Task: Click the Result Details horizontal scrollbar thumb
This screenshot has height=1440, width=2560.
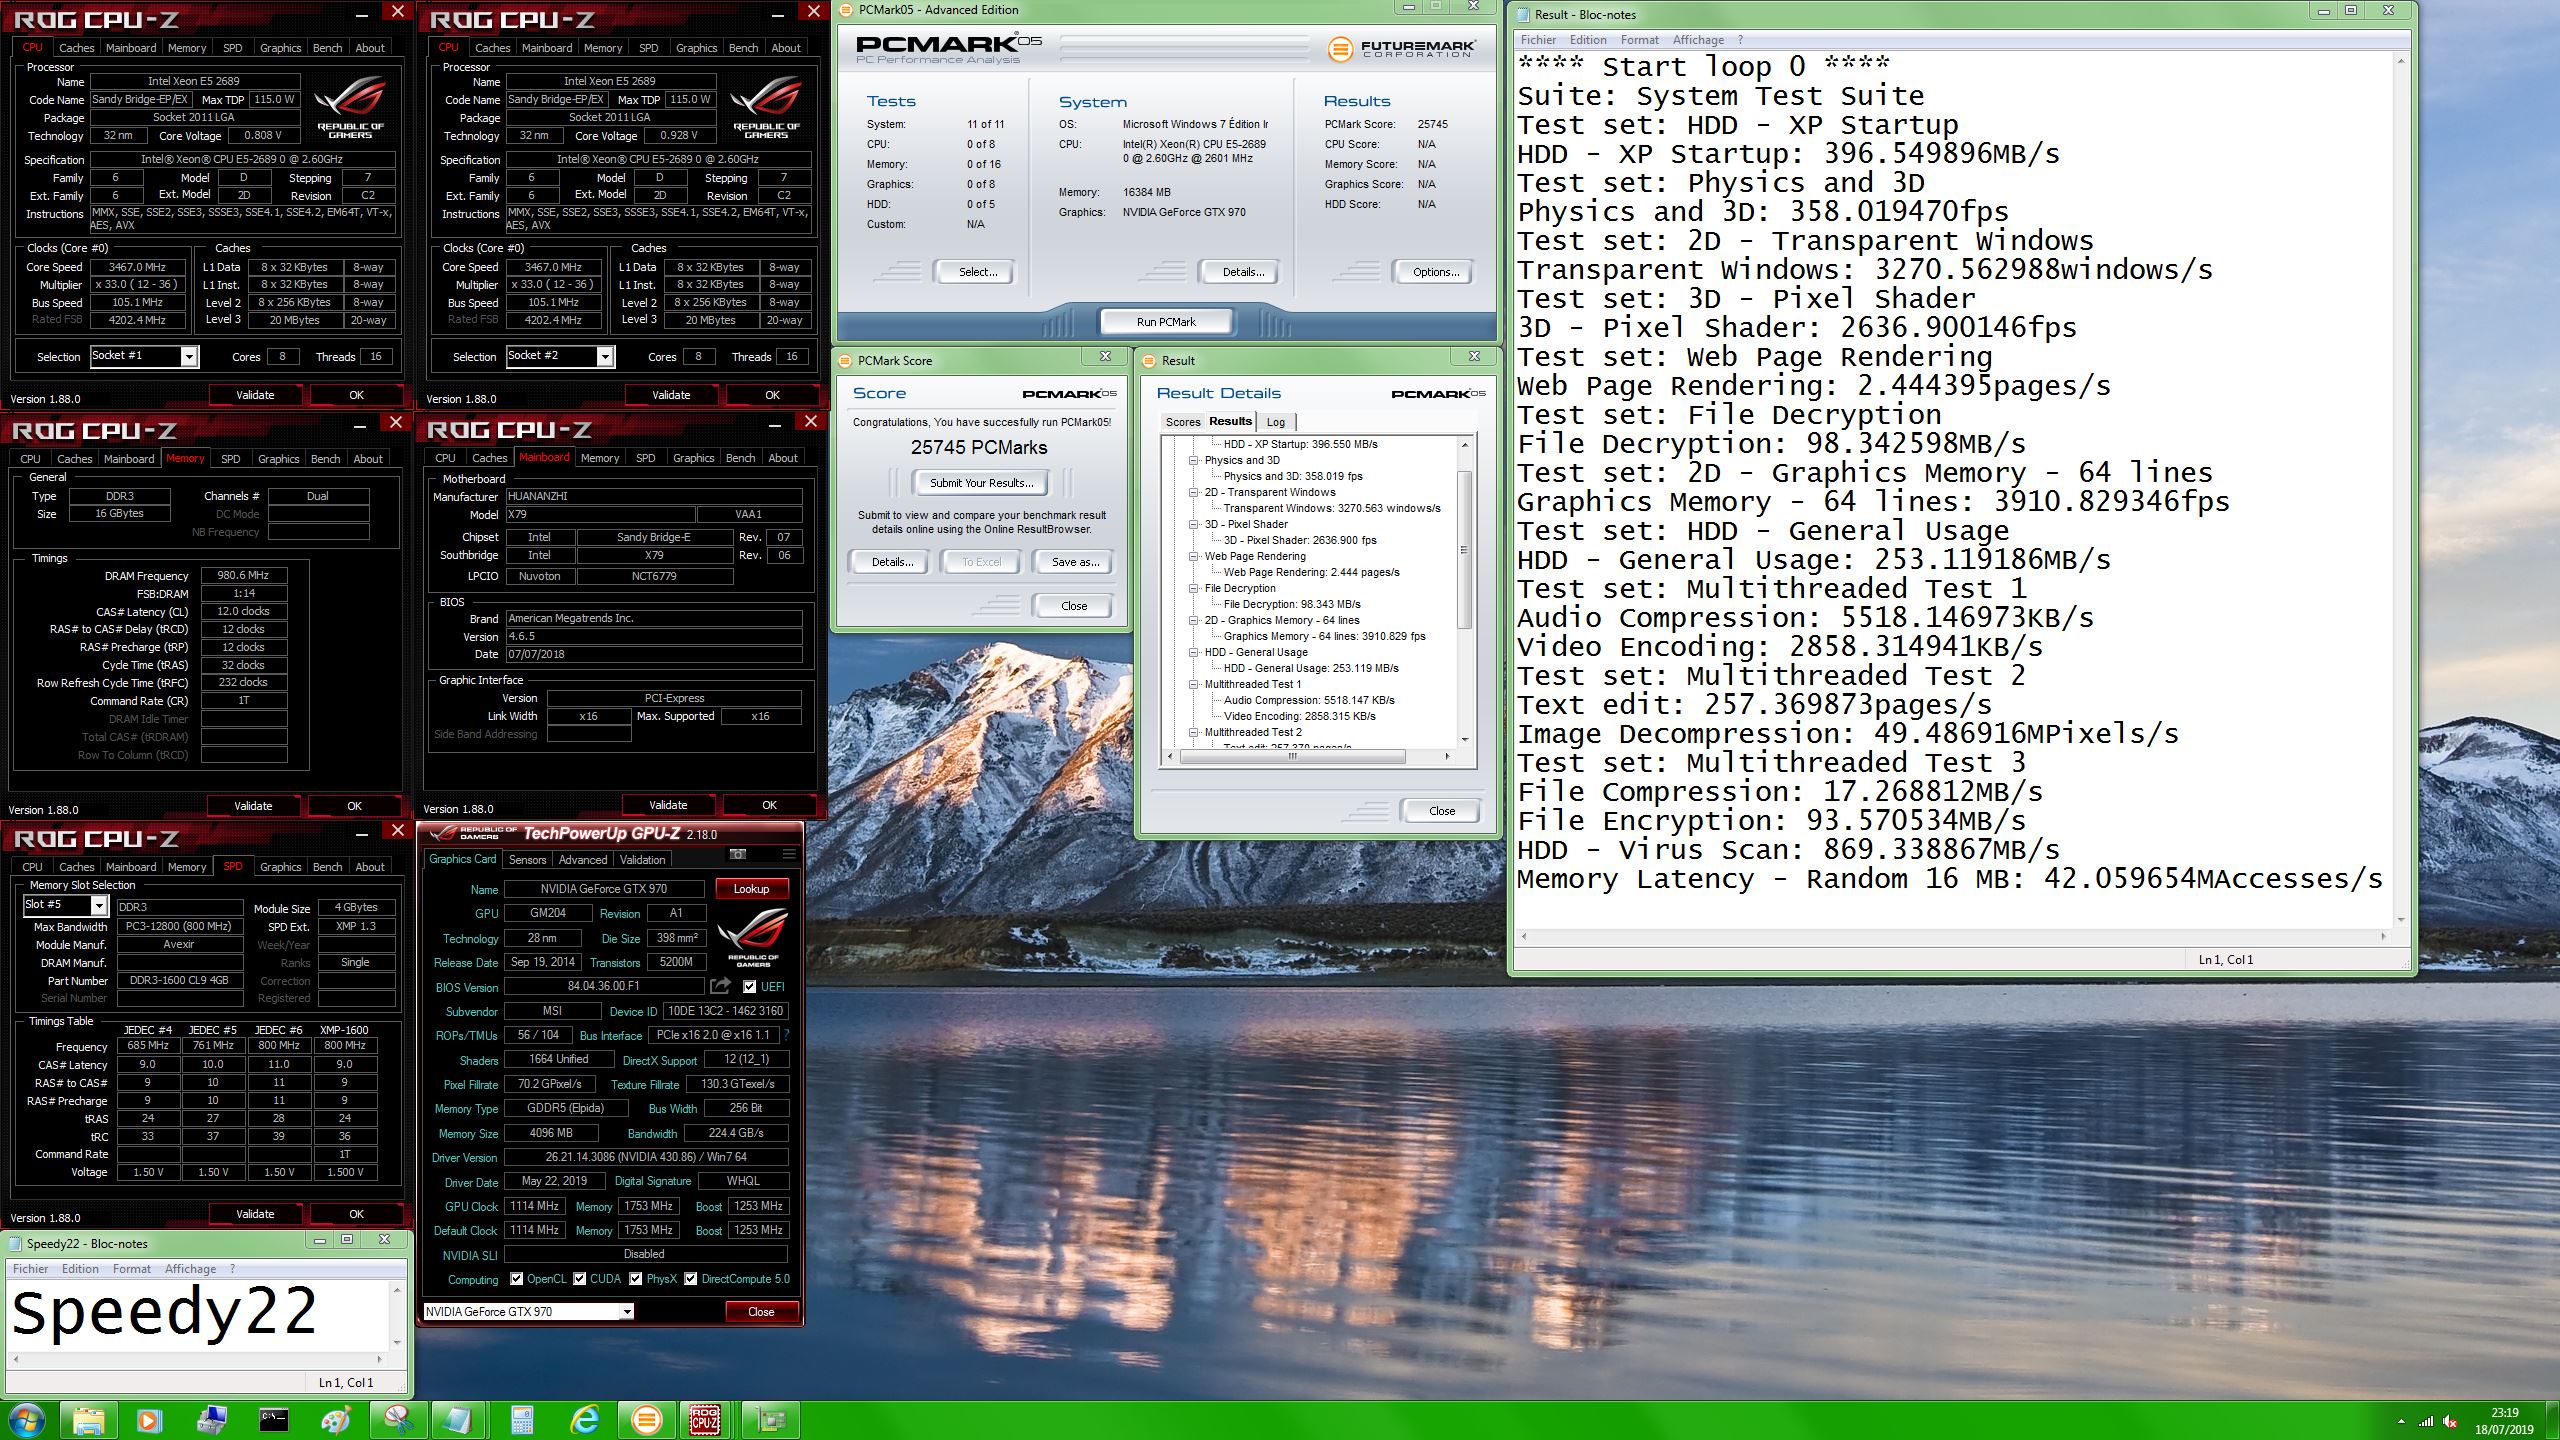Action: pyautogui.click(x=1292, y=757)
